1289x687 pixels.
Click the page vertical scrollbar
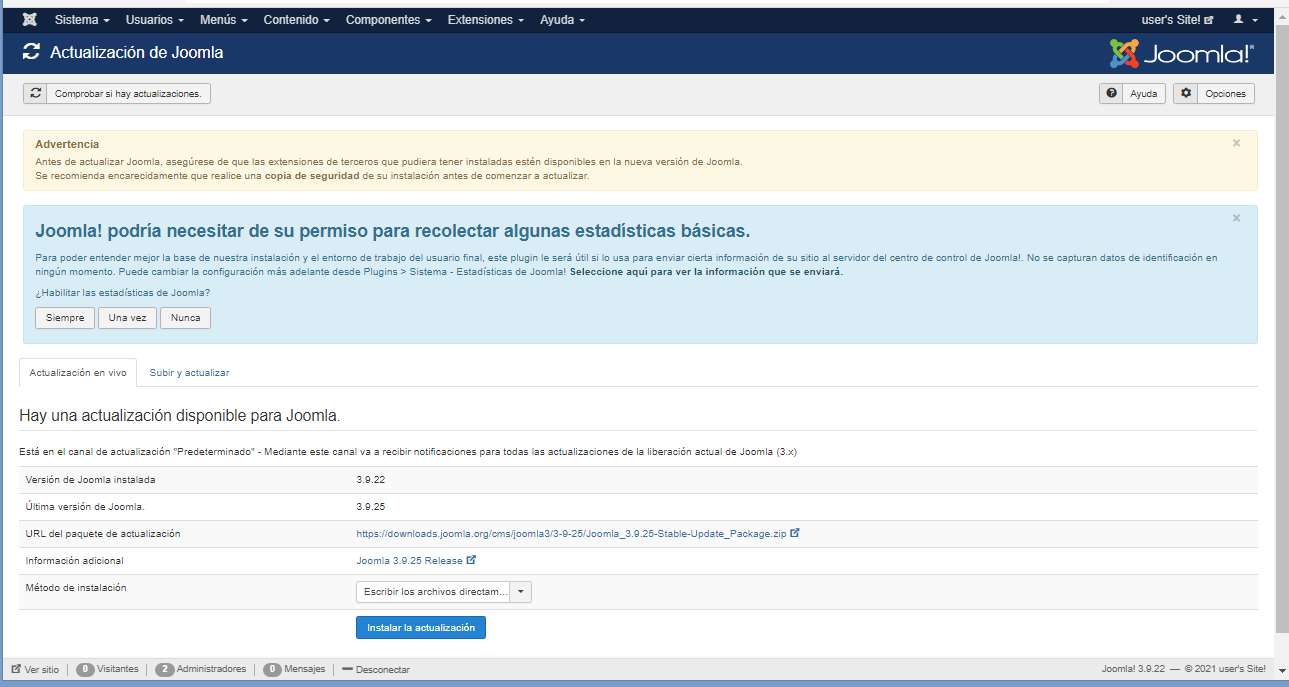1282,330
